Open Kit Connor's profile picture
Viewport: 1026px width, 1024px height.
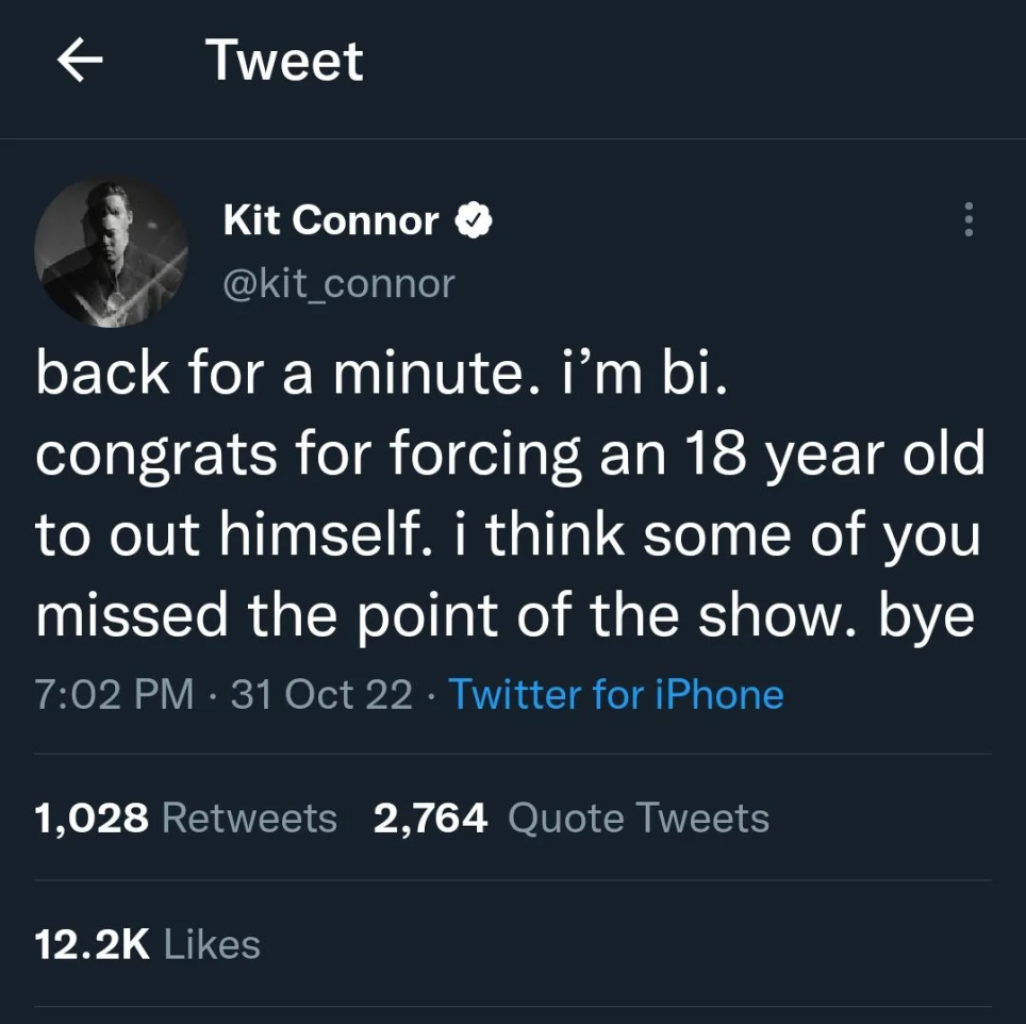click(x=111, y=251)
